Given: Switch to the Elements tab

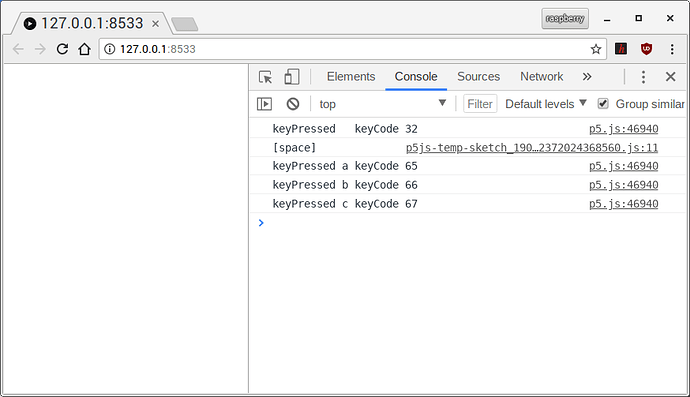Looking at the screenshot, I should pyautogui.click(x=351, y=77).
